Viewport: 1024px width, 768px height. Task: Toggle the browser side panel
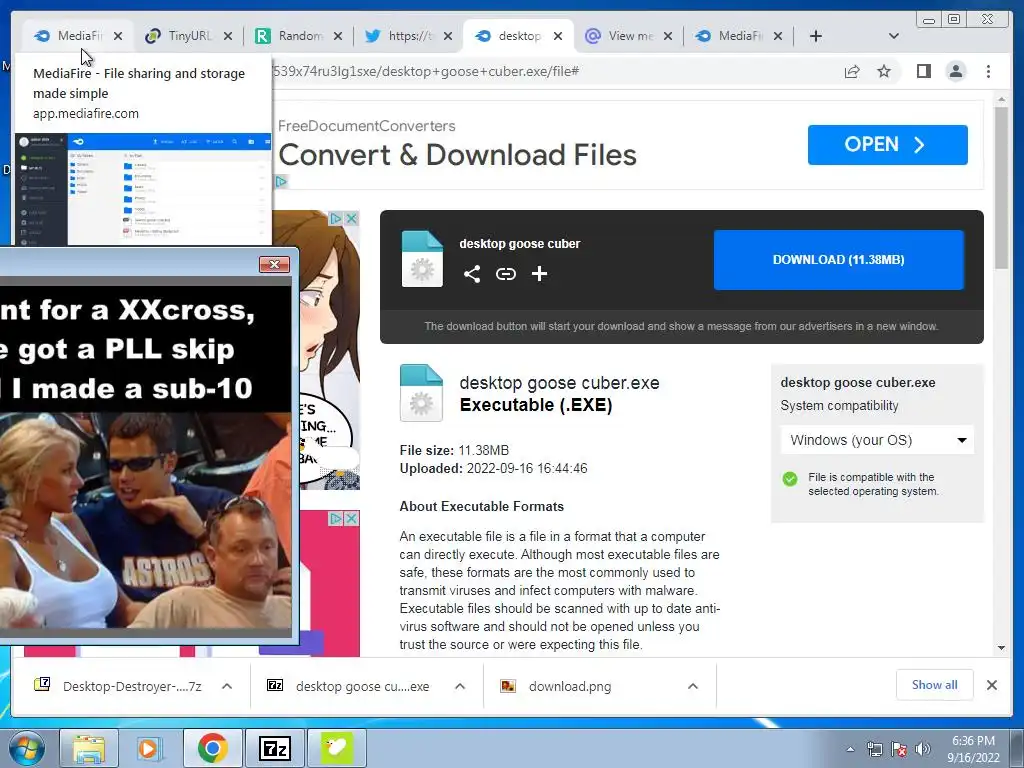tap(923, 71)
